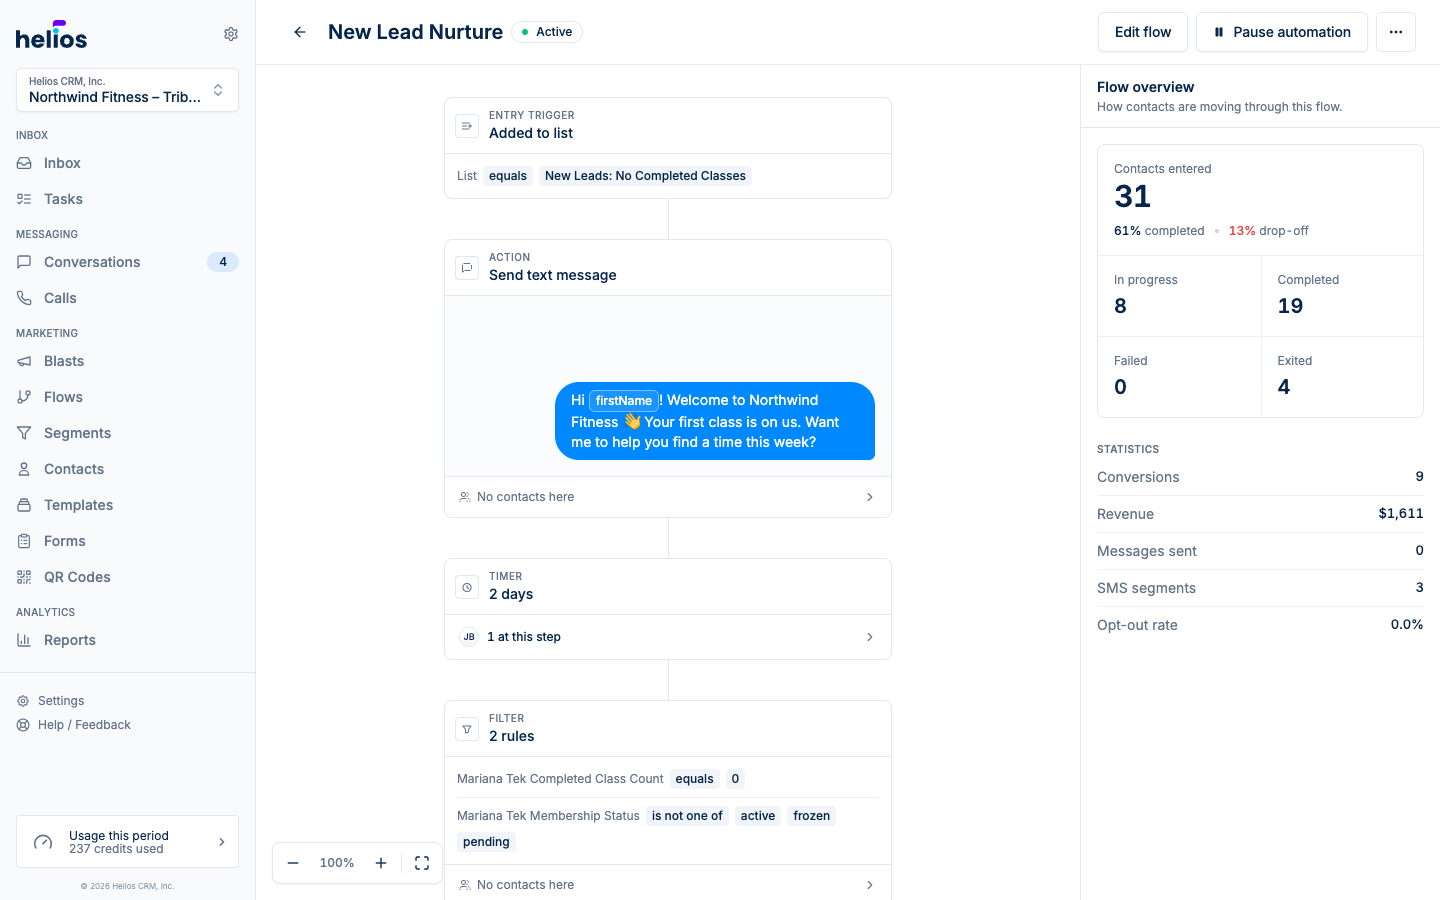
Task: Click the Added to list trigger title
Action: [x=531, y=133]
